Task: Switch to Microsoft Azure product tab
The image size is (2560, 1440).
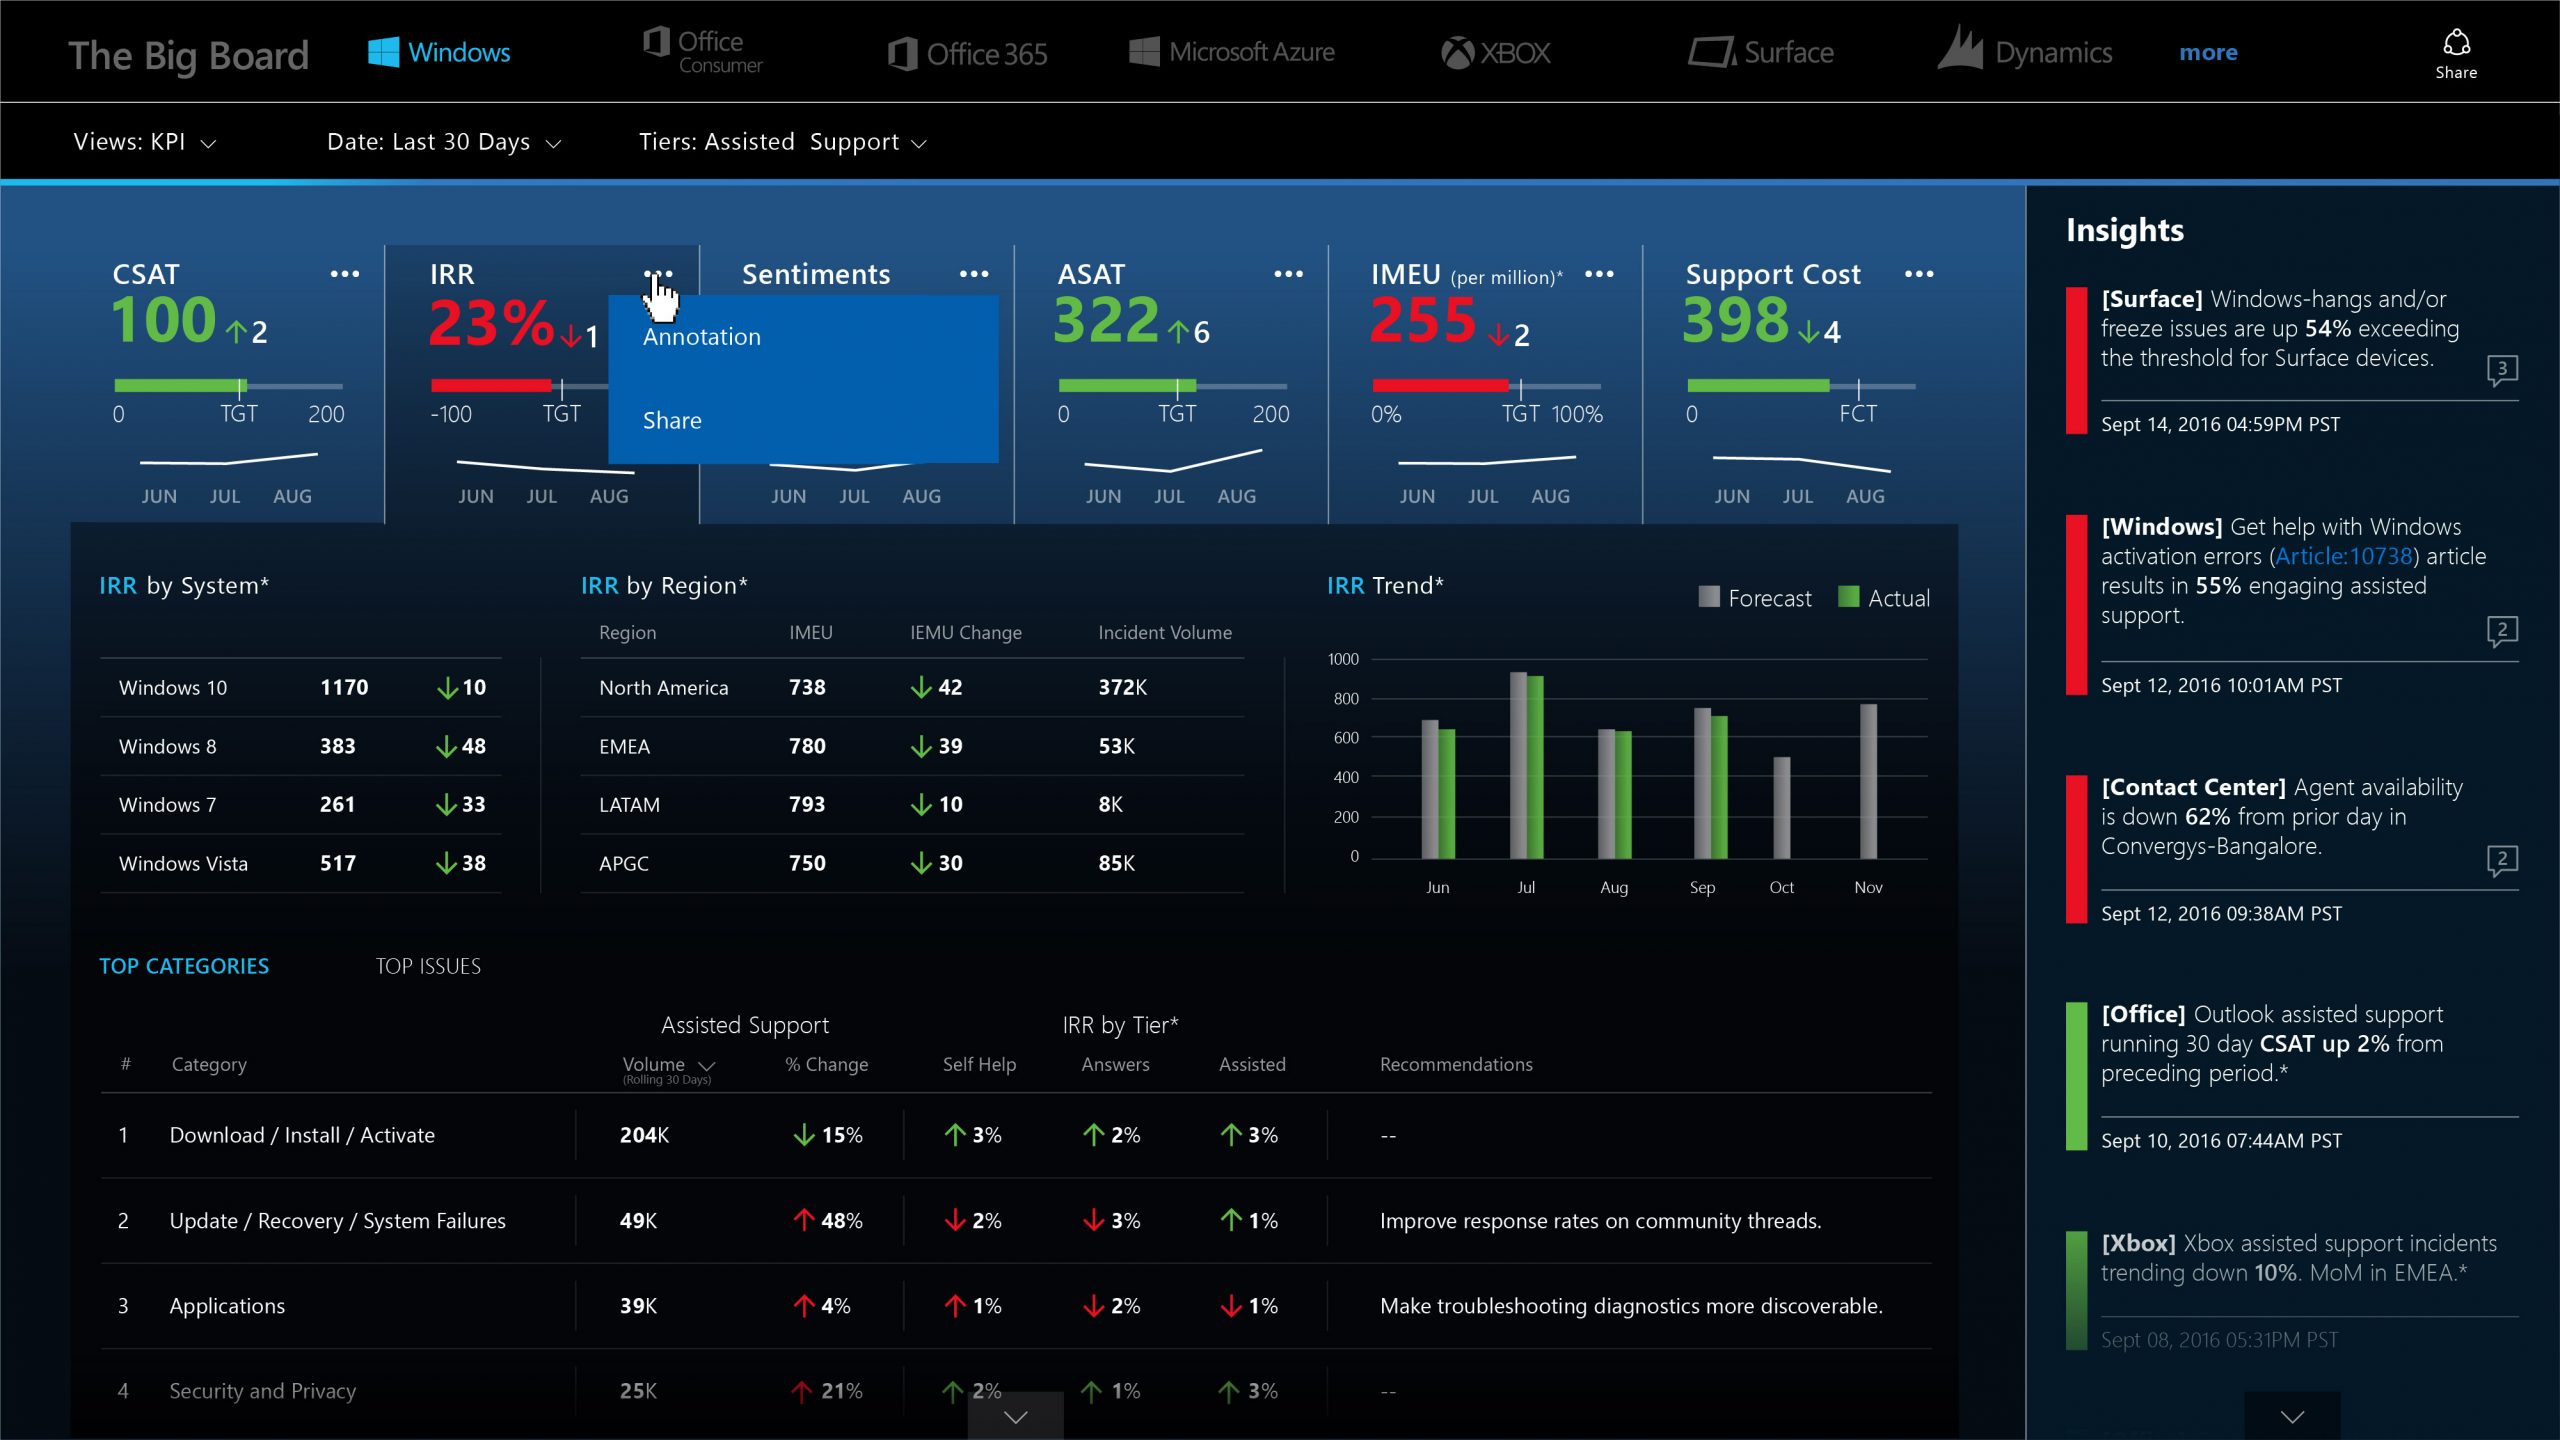Action: [x=1231, y=52]
